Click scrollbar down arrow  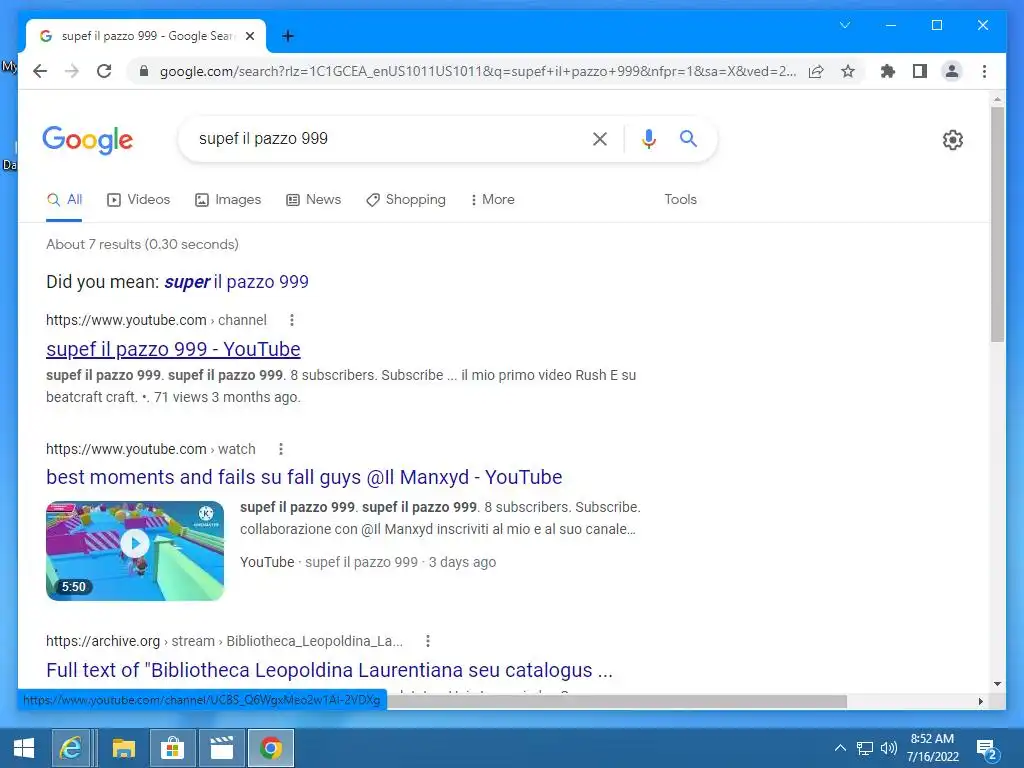[x=997, y=684]
